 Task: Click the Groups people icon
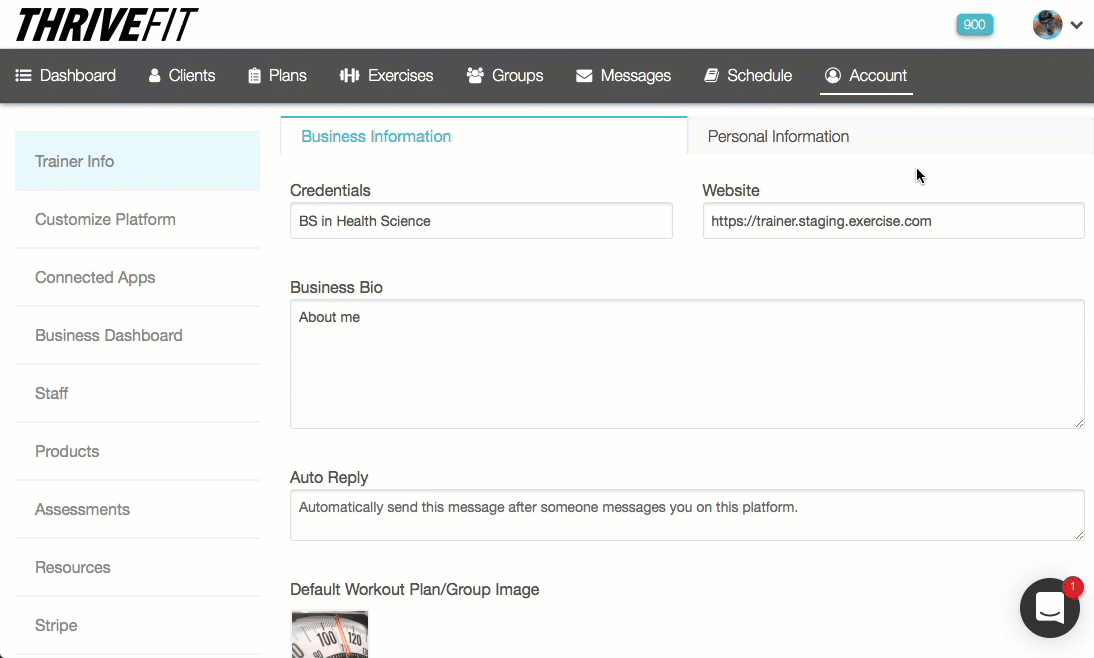point(475,75)
